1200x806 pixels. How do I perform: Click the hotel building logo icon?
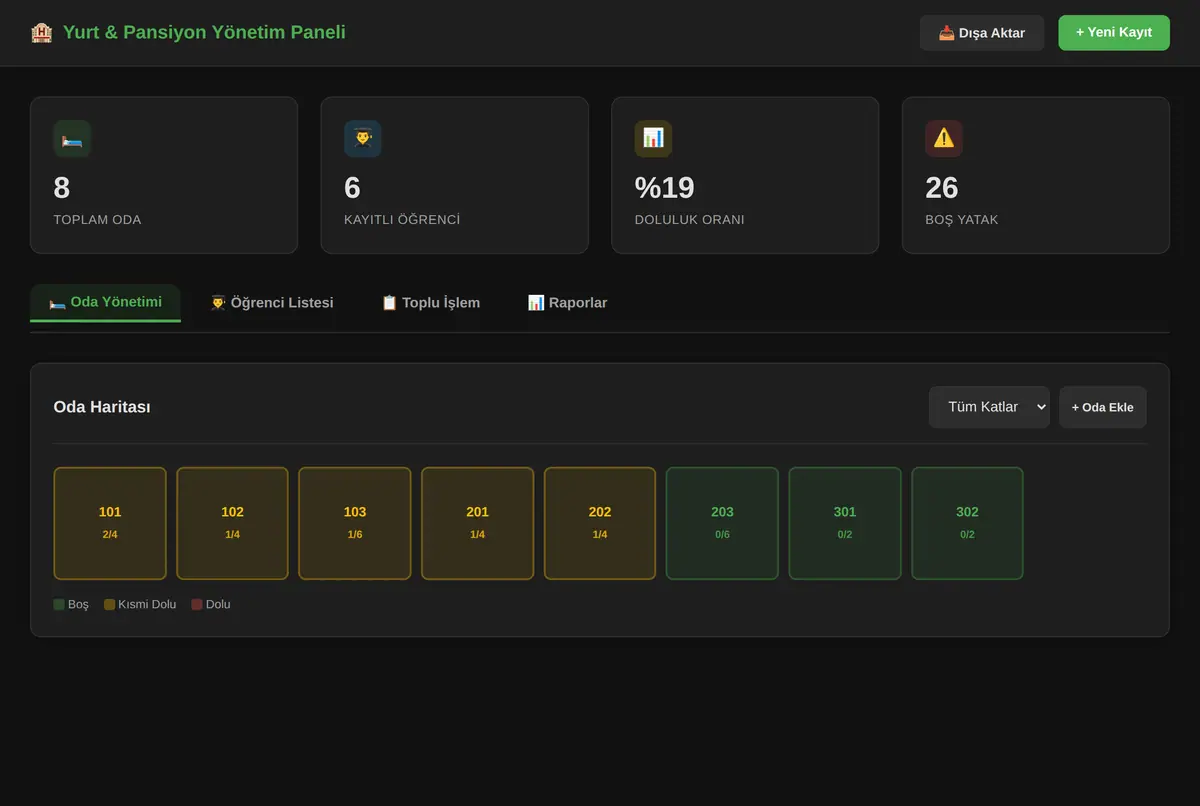point(41,33)
